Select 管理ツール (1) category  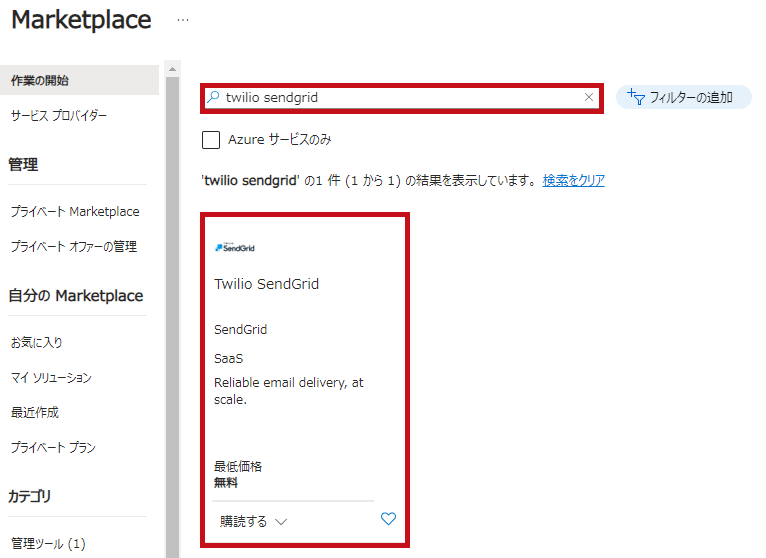(48, 543)
